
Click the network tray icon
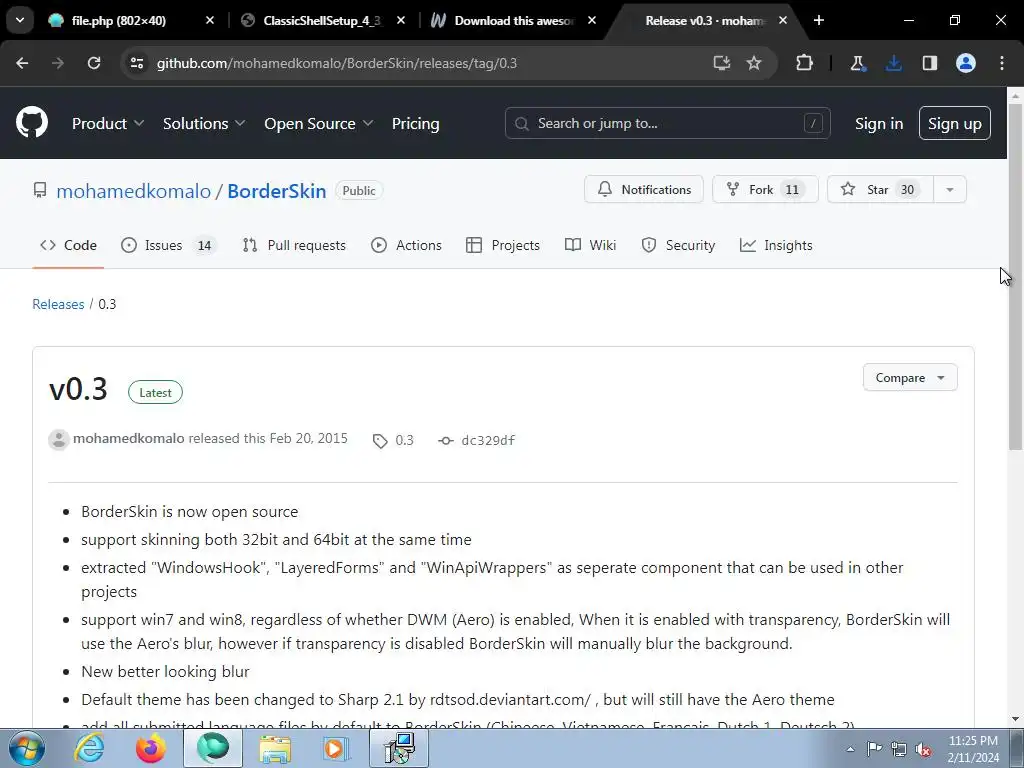(899, 749)
